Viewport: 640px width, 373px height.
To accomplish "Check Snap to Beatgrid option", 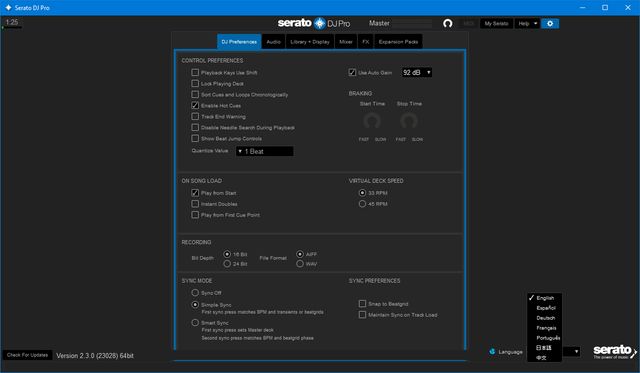I will (x=362, y=304).
